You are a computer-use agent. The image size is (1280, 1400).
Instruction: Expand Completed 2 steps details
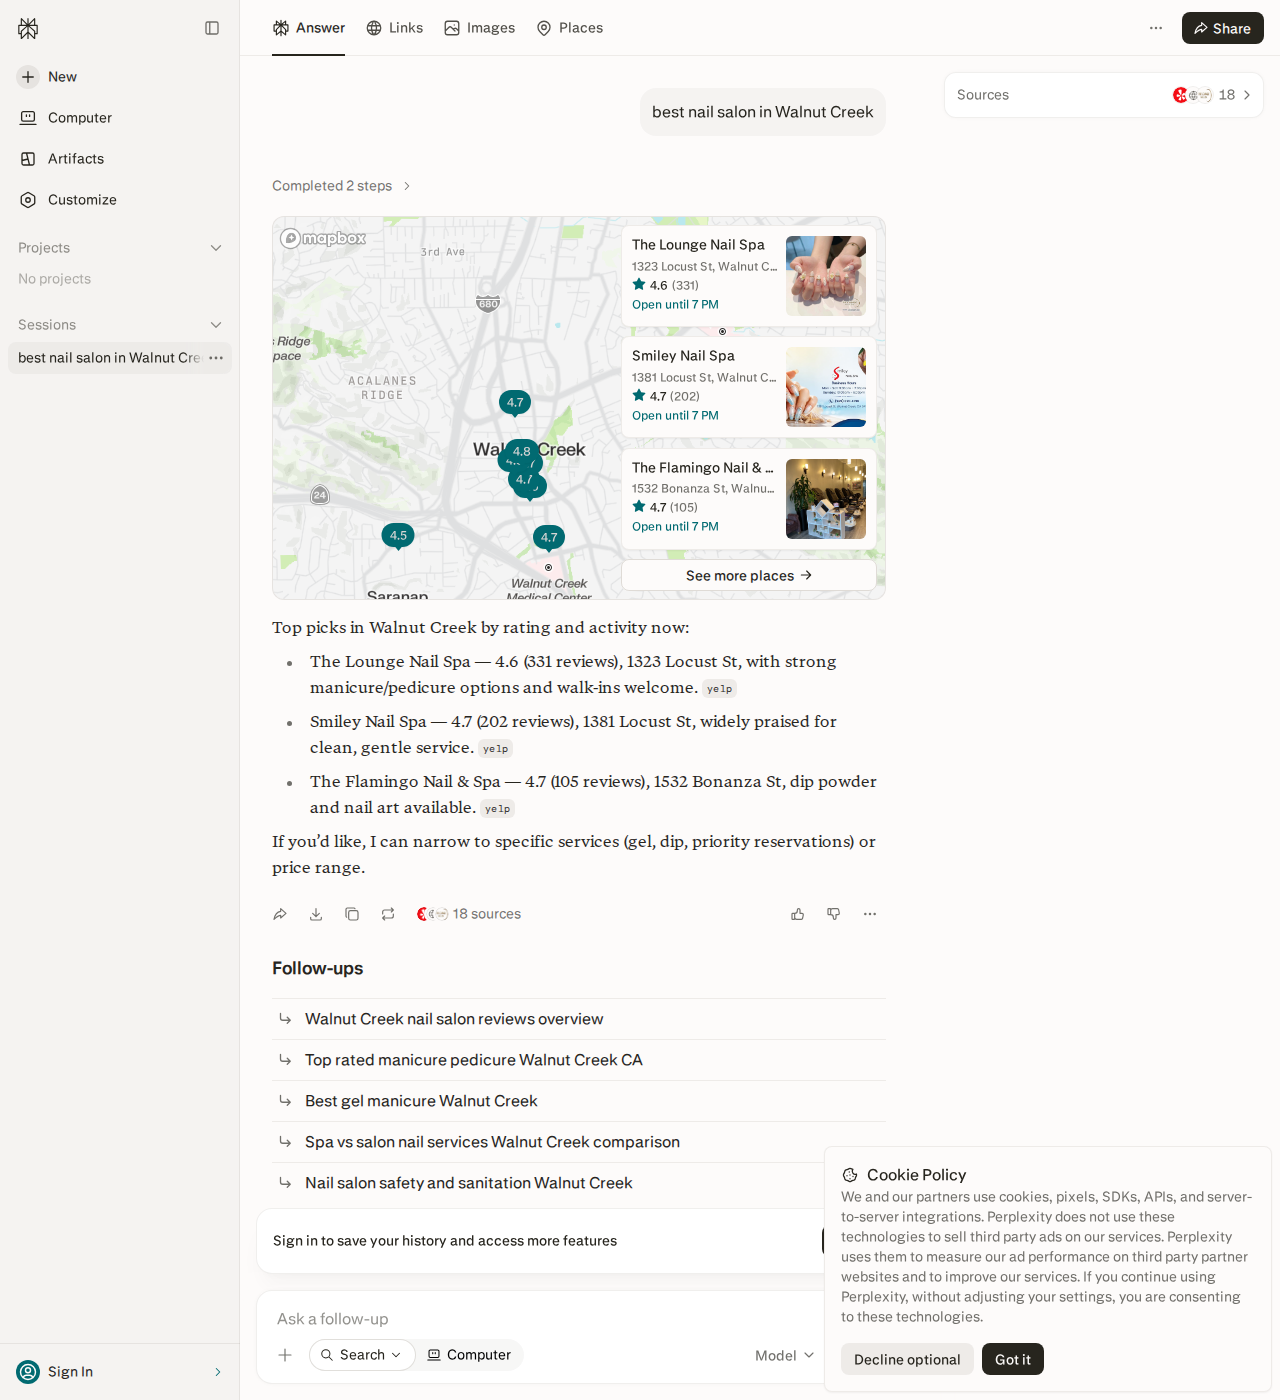coord(342,186)
